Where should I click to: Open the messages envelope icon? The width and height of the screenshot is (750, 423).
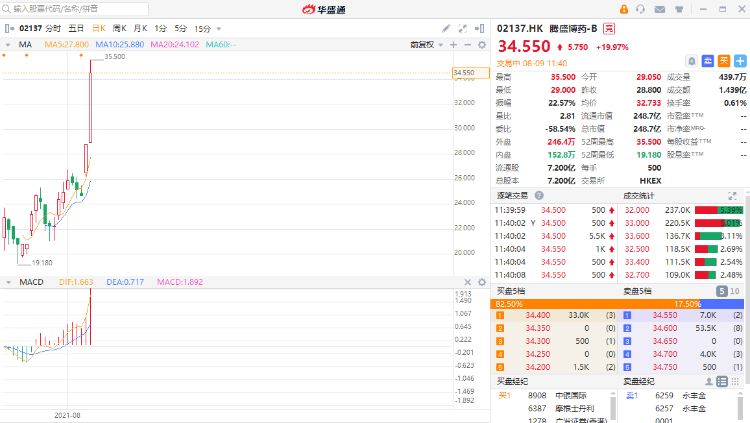coord(660,9)
